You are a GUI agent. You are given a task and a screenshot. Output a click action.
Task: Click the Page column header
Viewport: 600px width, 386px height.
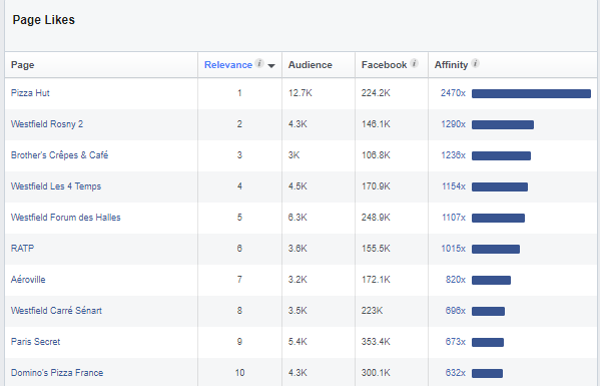(23, 65)
